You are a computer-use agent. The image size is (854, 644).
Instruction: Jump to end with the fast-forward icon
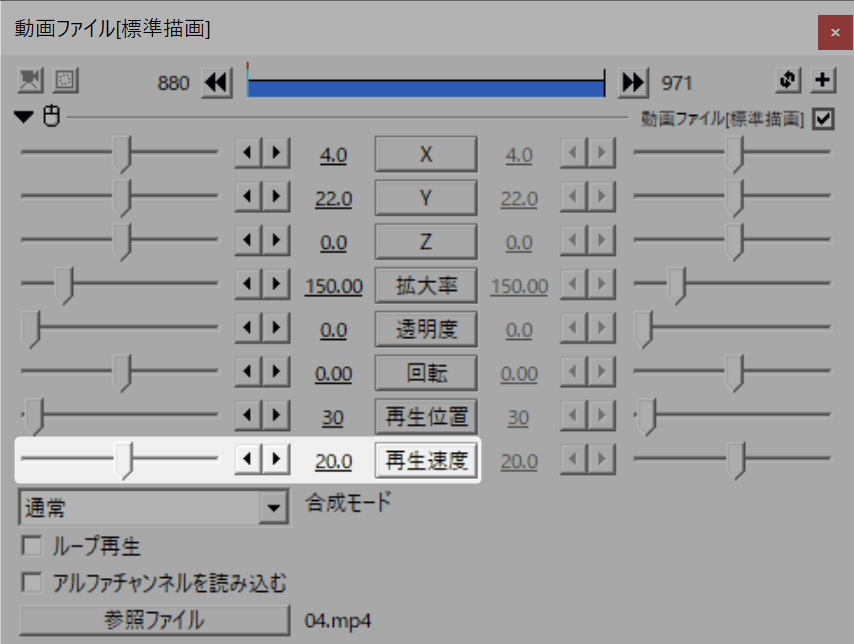[x=633, y=83]
